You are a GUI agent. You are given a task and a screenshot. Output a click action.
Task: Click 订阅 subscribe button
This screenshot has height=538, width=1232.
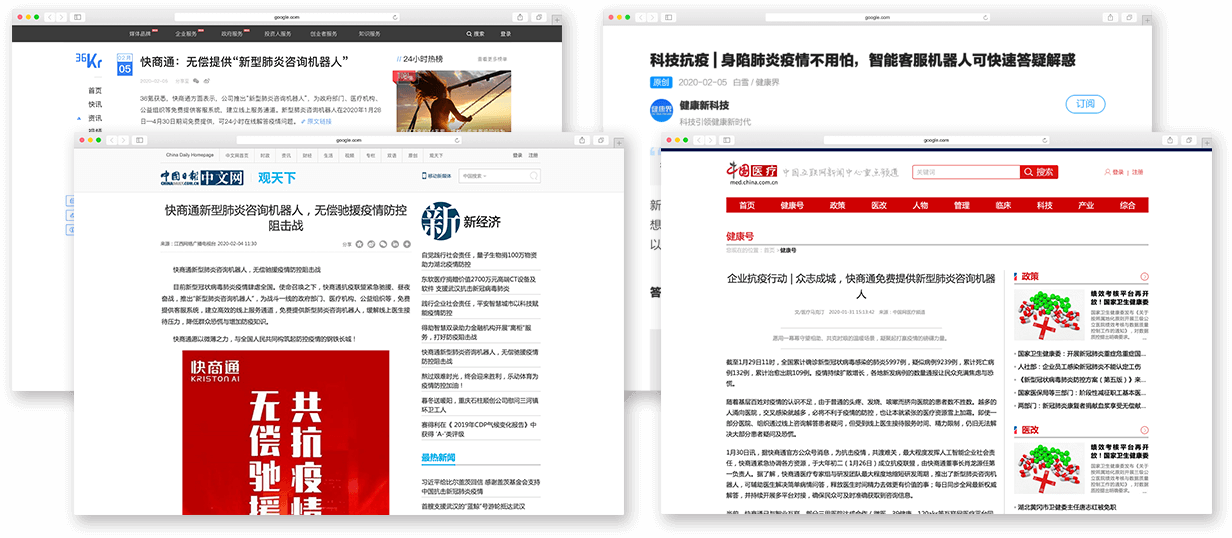(x=1085, y=104)
